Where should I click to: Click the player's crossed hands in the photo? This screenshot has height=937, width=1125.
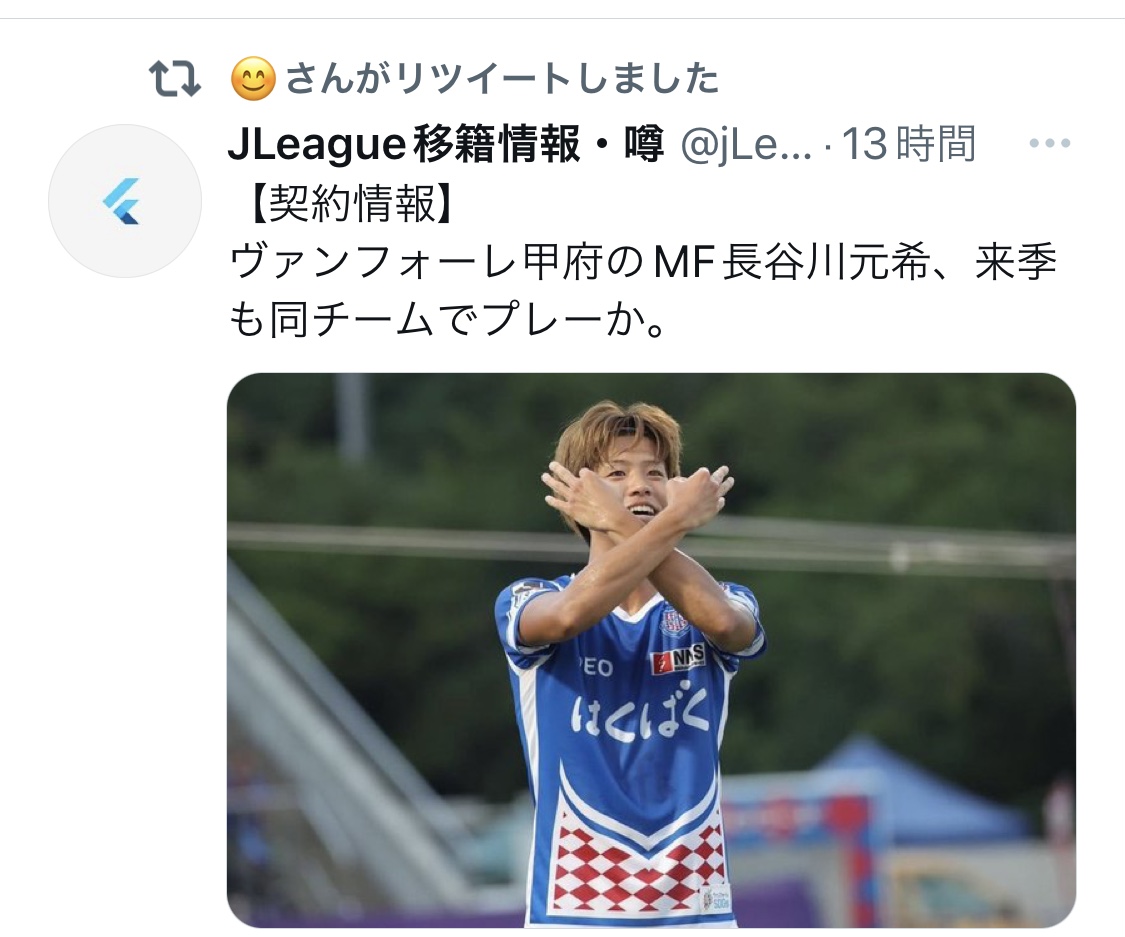tap(637, 495)
